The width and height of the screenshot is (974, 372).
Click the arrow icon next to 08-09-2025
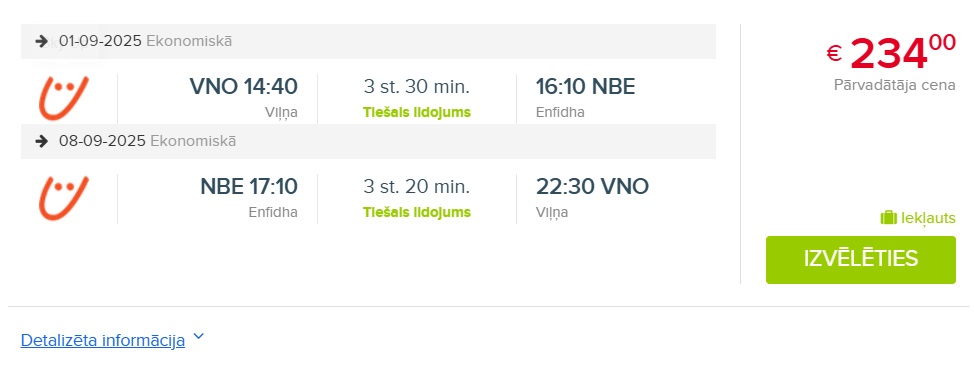tap(42, 141)
